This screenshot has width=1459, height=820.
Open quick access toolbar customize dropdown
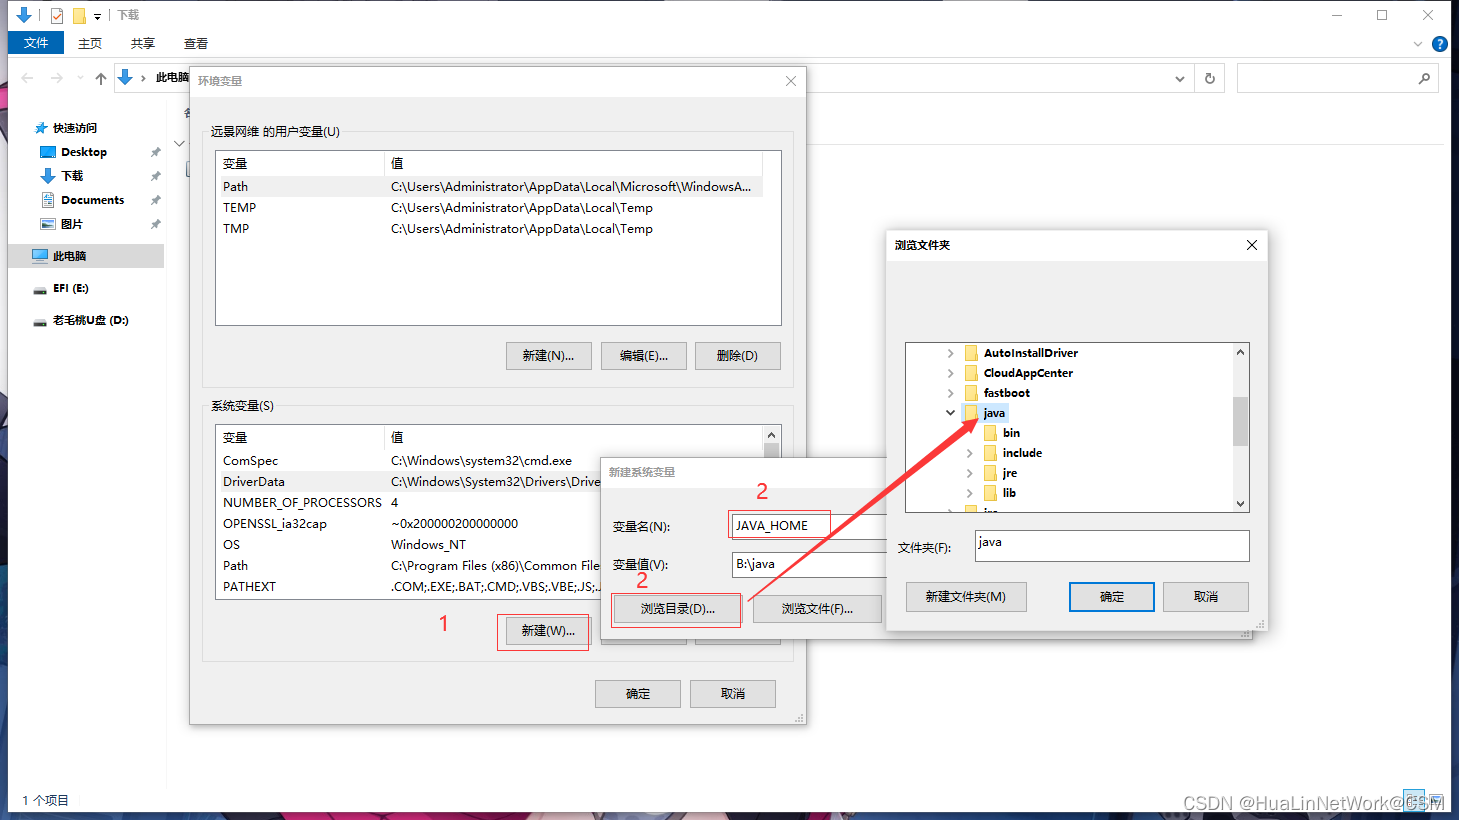[97, 16]
